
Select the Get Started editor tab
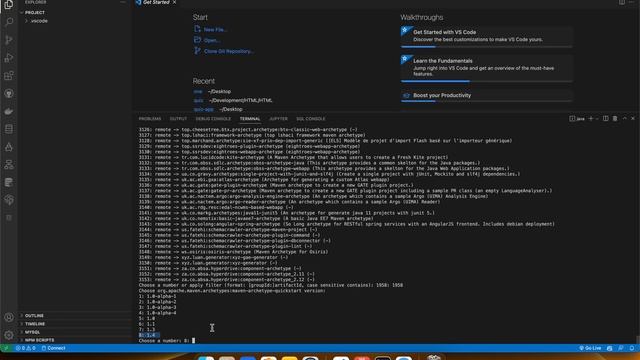tap(156, 2)
